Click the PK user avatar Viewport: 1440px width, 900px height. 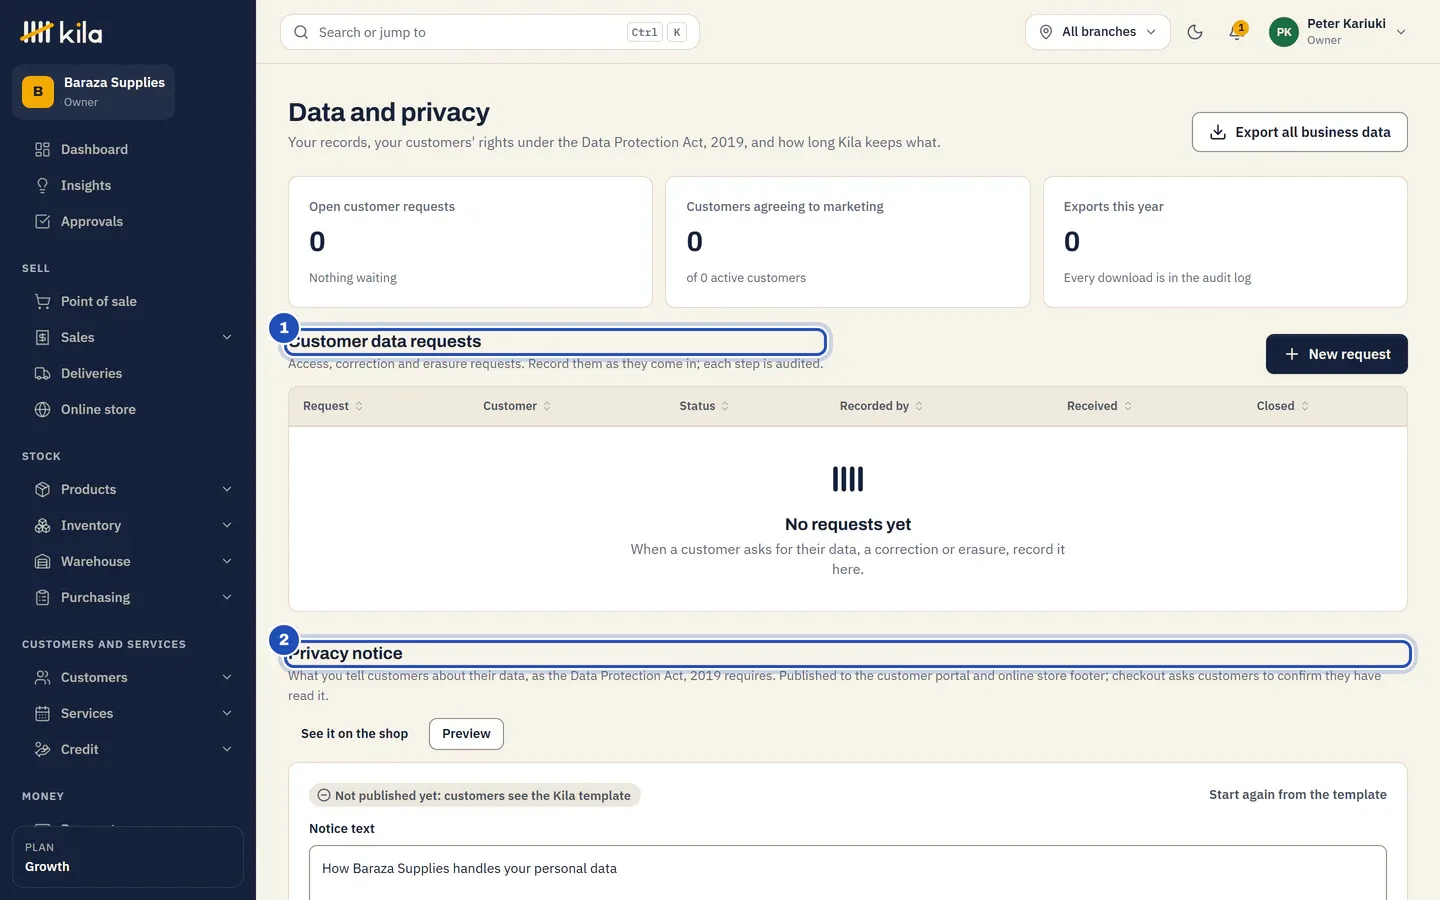pyautogui.click(x=1284, y=32)
